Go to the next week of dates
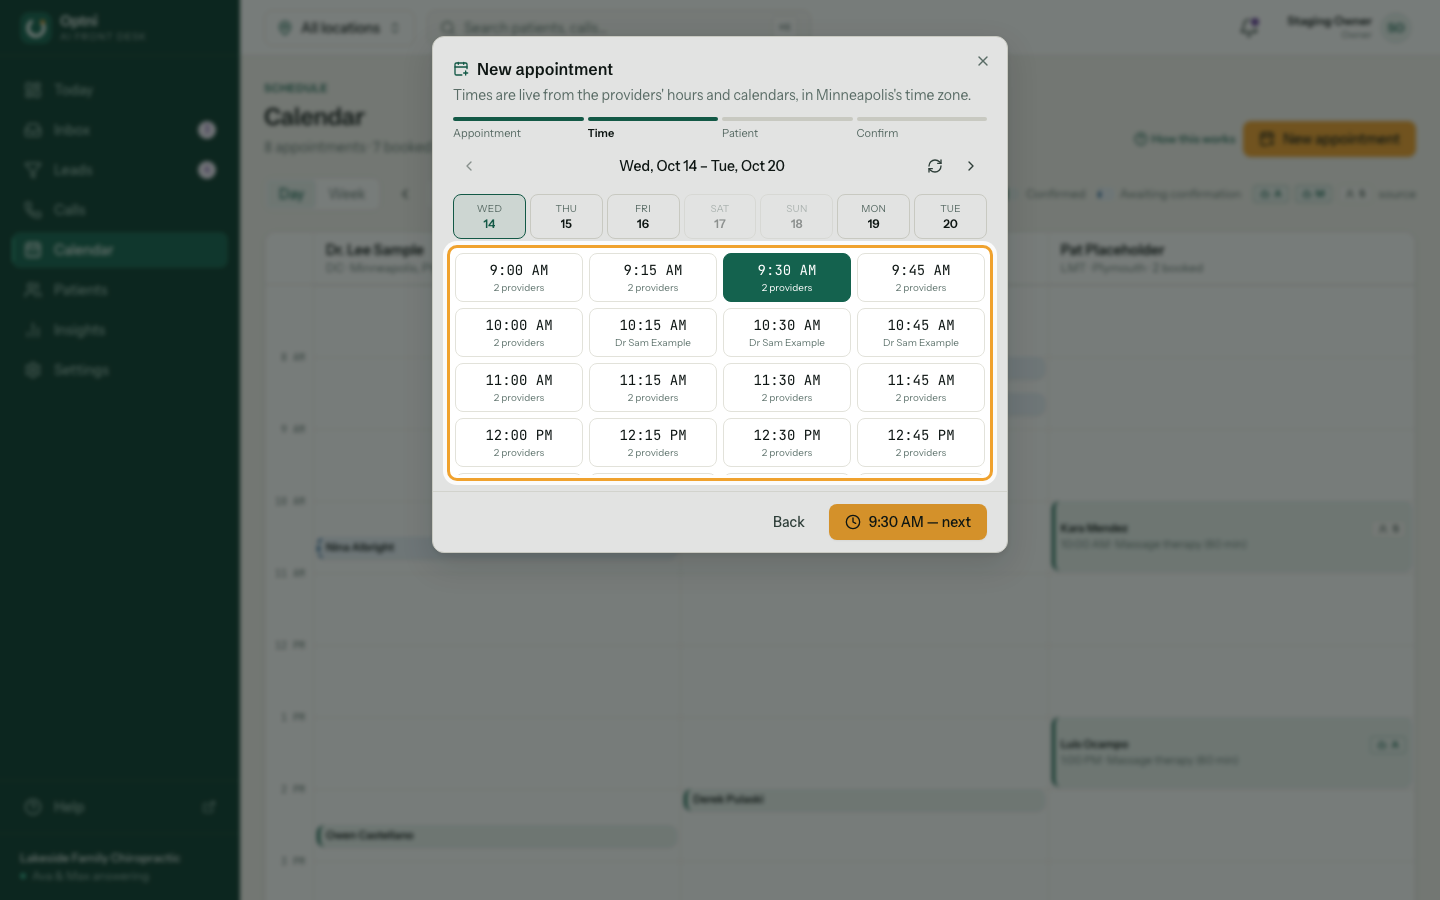Image resolution: width=1440 pixels, height=900 pixels. click(x=970, y=166)
